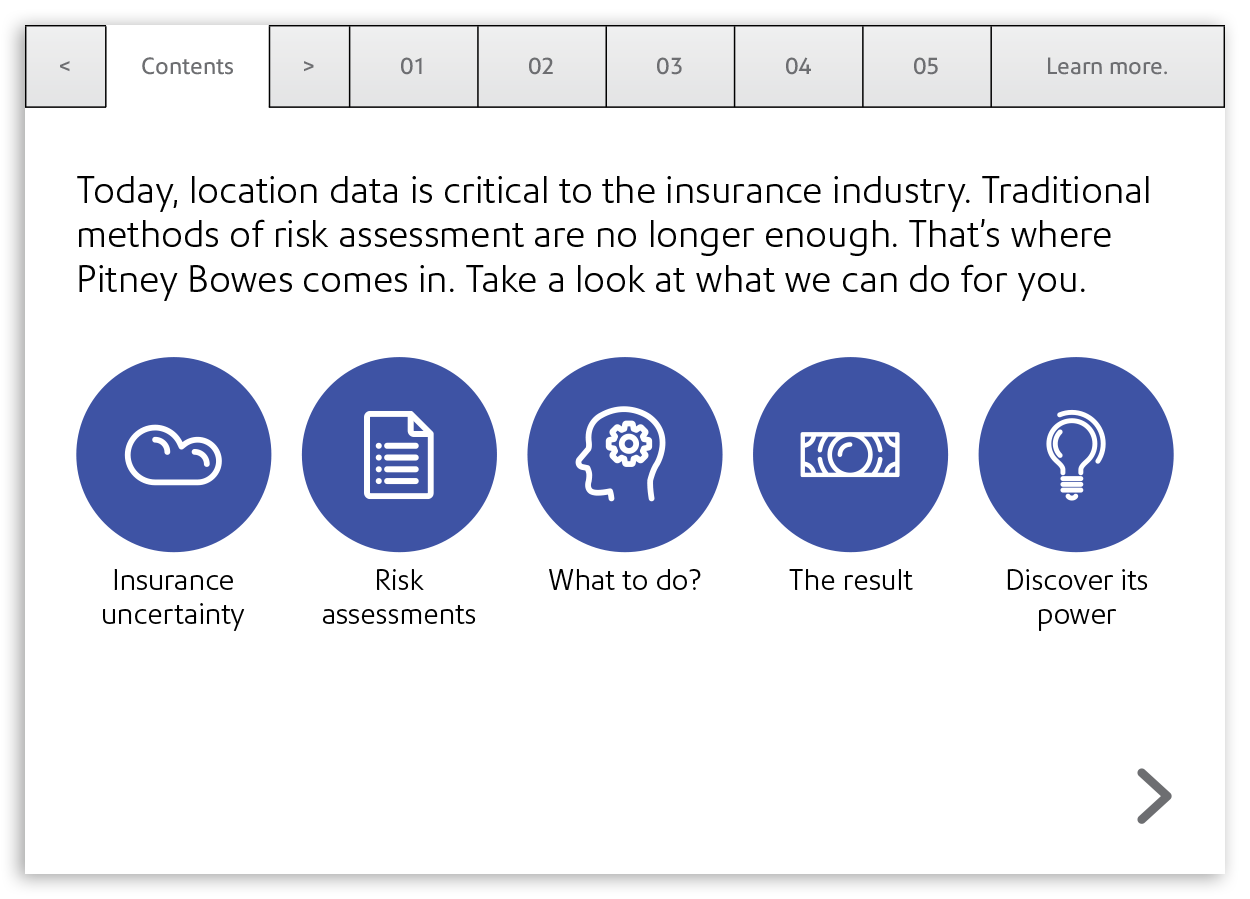Screen dimensions: 1250x899
Task: Select section tab 03
Action: coord(669,67)
